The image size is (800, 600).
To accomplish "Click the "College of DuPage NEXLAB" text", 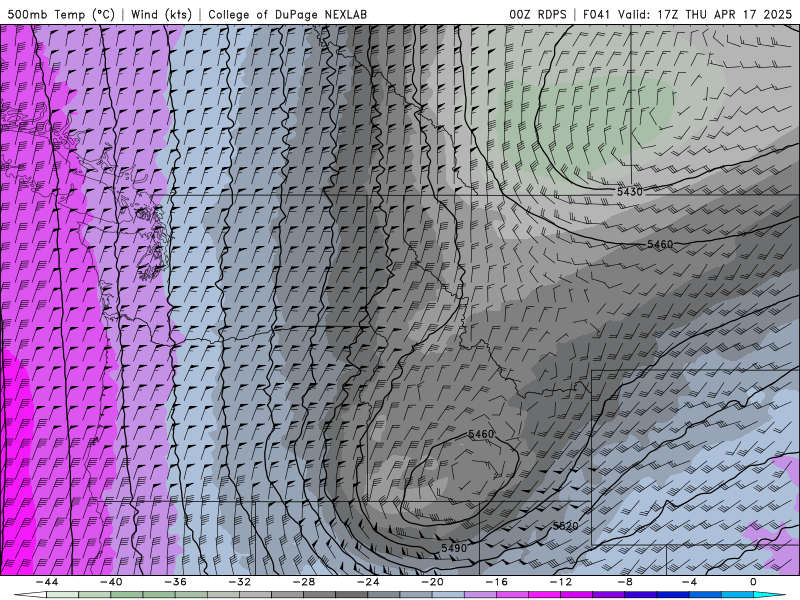I will point(287,14).
